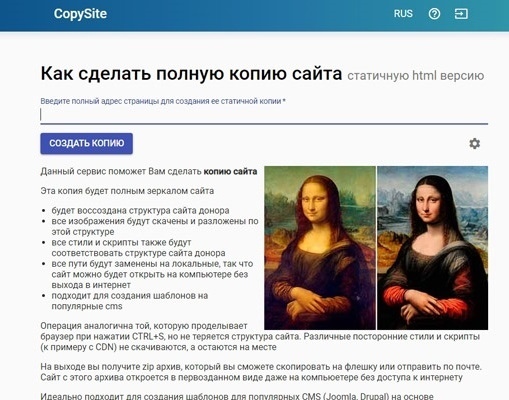The height and width of the screenshot is (400, 509).
Task: Click the 'Введите полный адрес страницы' field label
Action: (163, 101)
